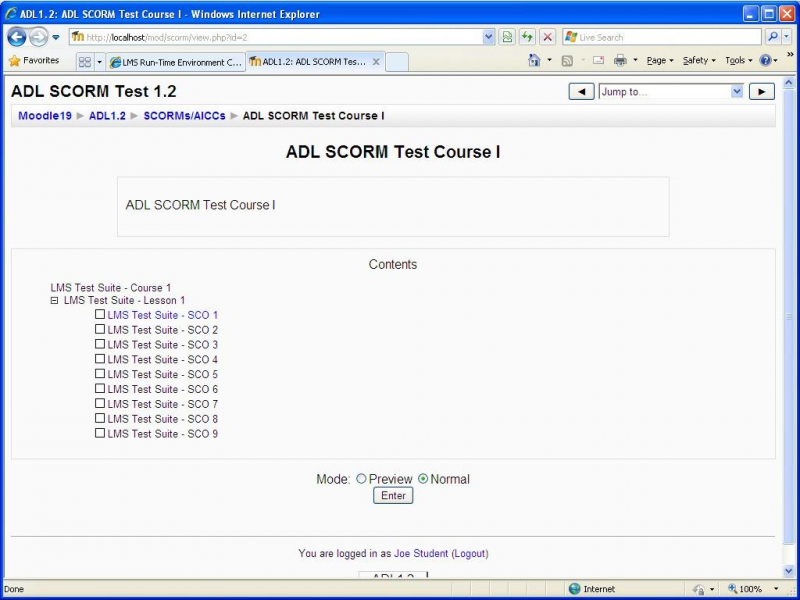Viewport: 800px width, 600px height.
Task: Open the LMS Test Suite - SCO 1 link
Action: tap(163, 315)
